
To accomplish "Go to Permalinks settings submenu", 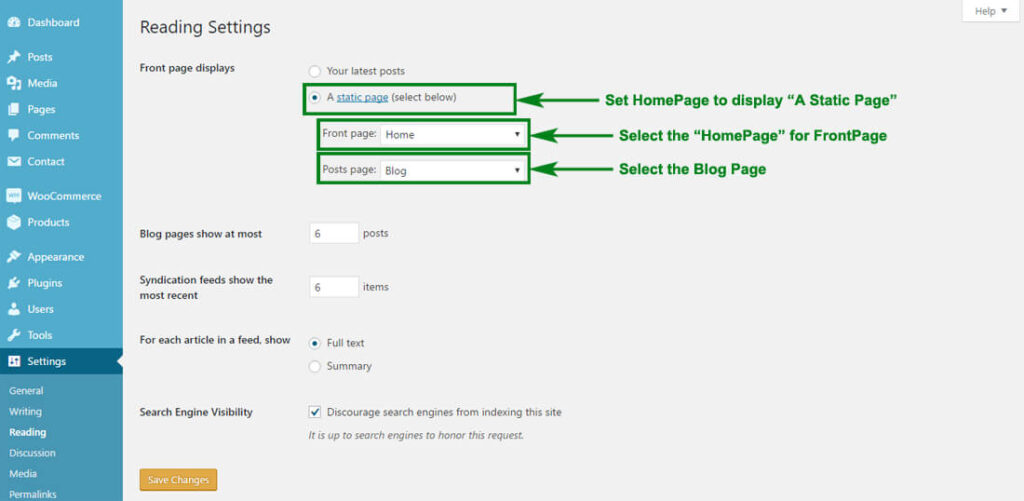I will [34, 494].
